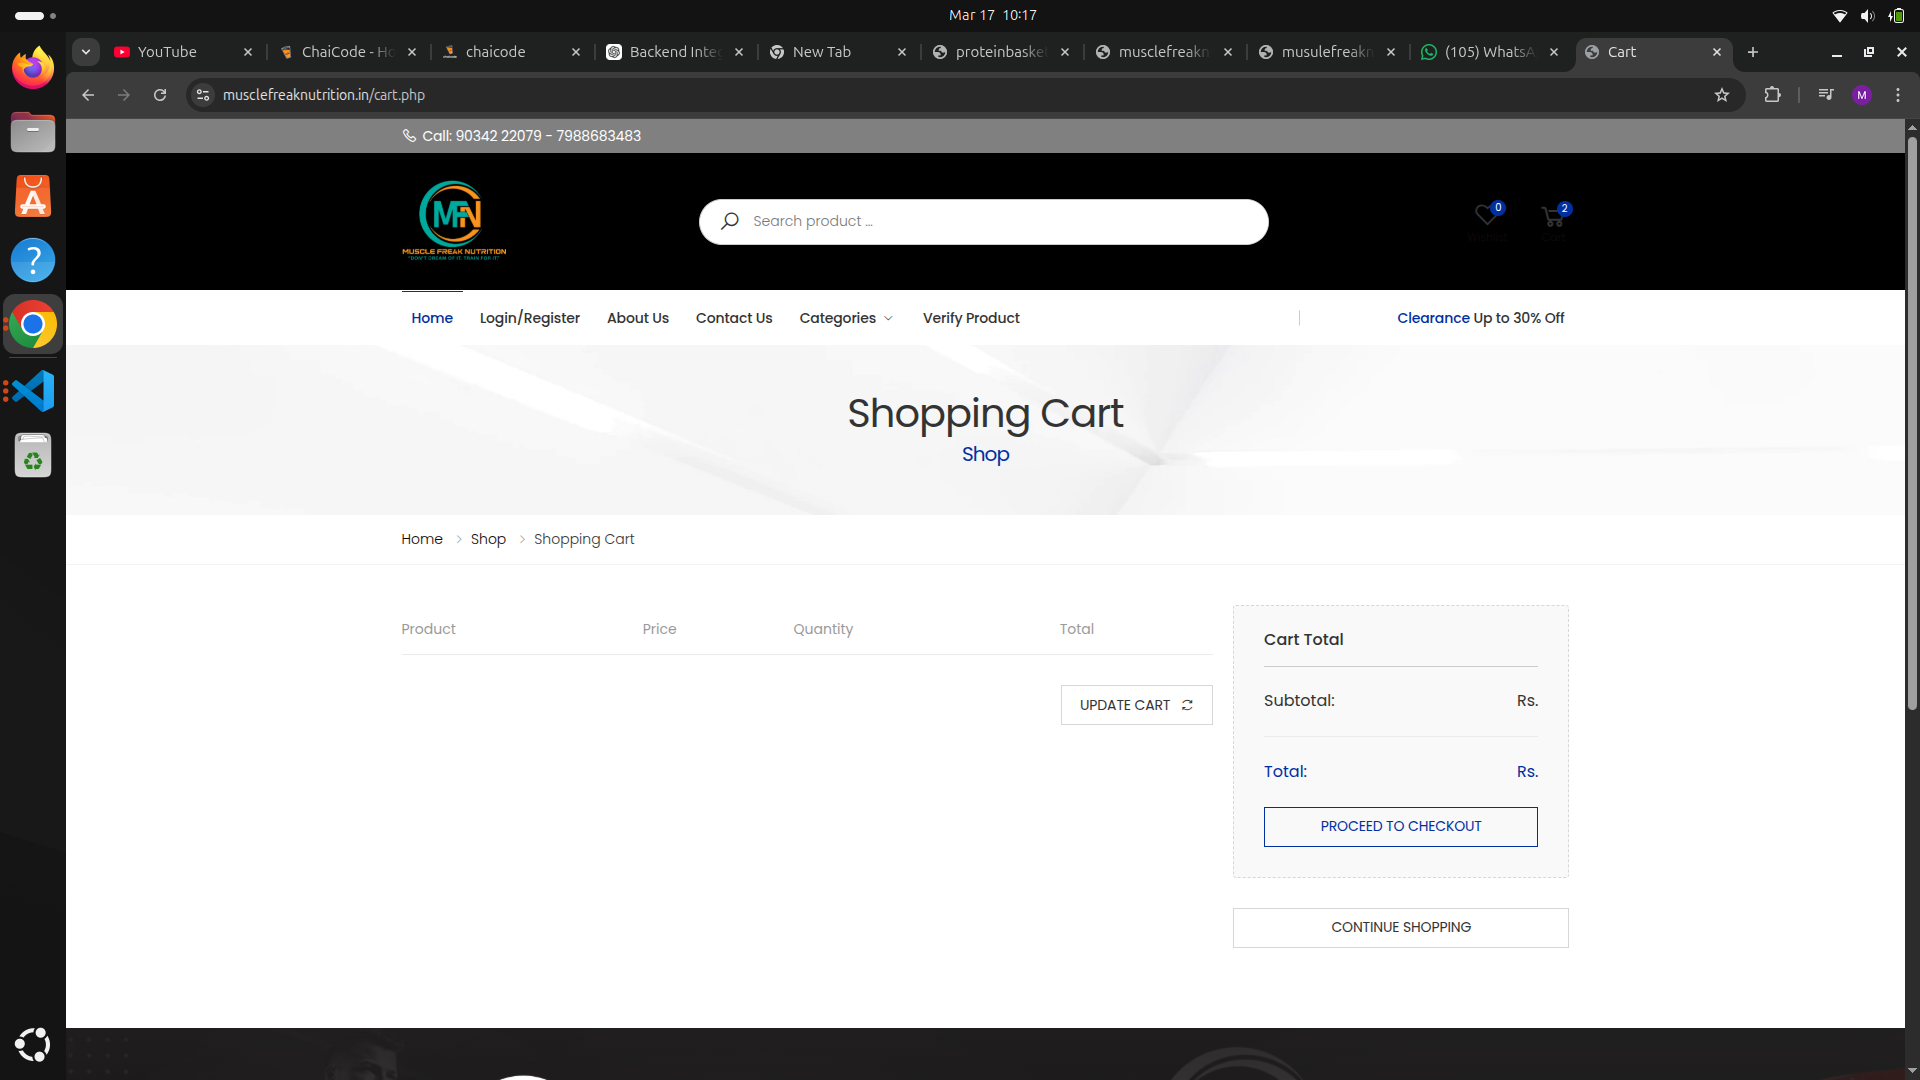1920x1080 pixels.
Task: Bookmark page with star icon
Action: (1722, 95)
